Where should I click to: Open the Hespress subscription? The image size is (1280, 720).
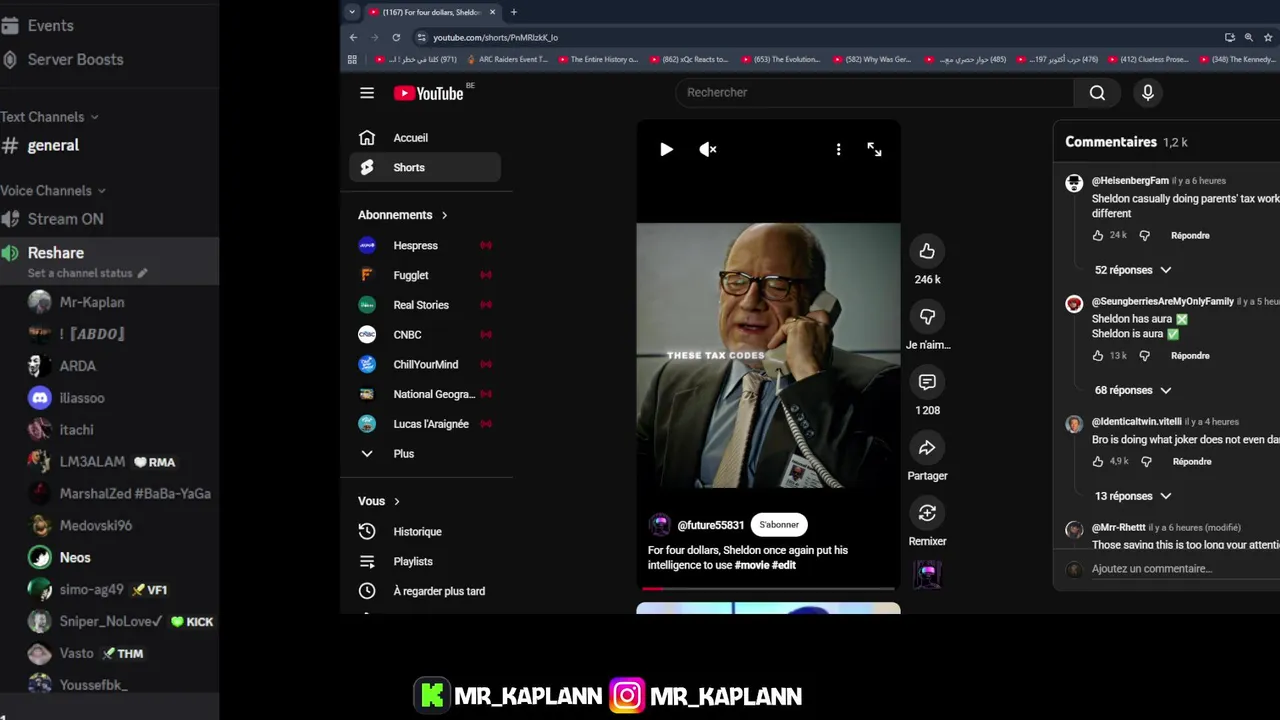425,245
